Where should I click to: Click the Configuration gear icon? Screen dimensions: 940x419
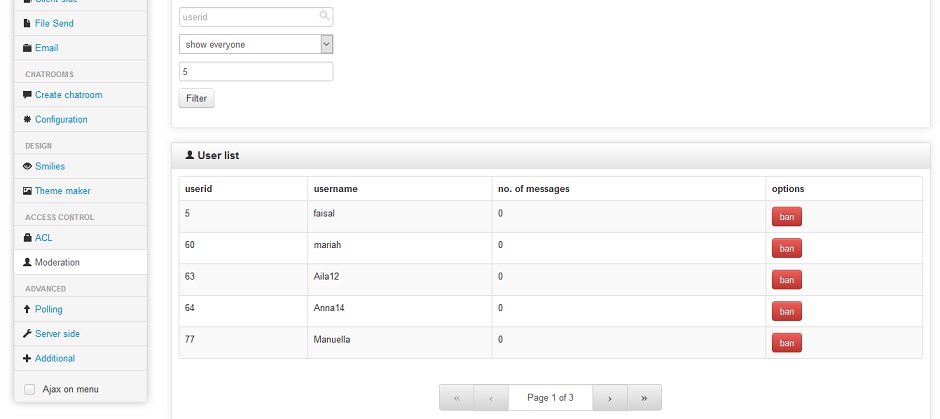pos(27,119)
